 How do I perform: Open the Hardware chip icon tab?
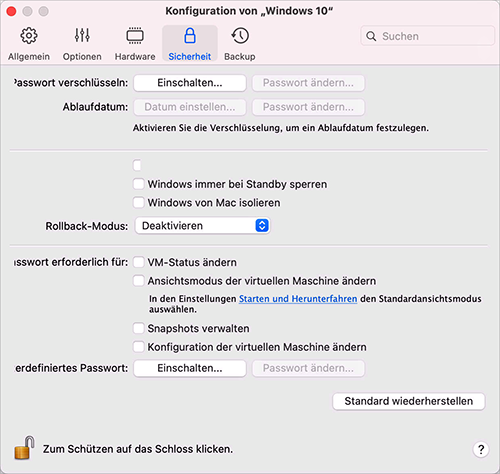click(x=135, y=44)
